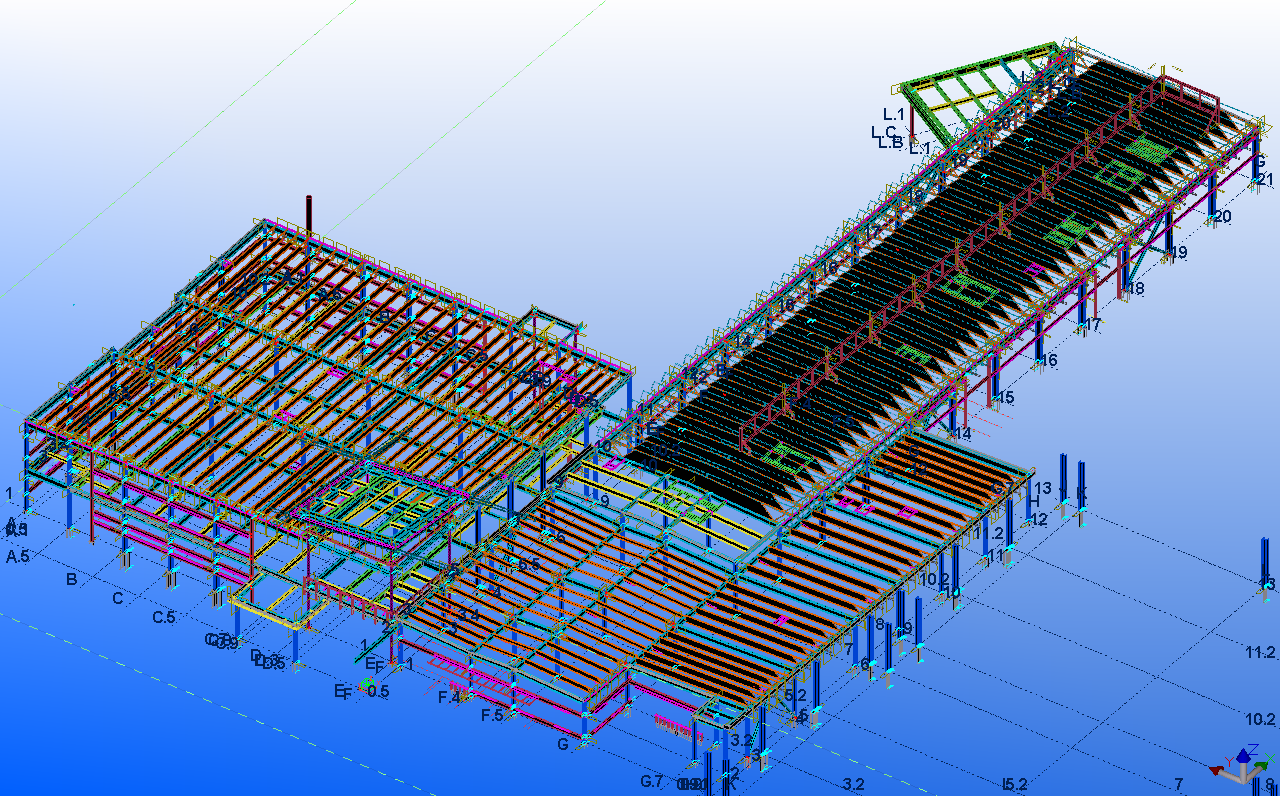Select the A.5 grid label
The width and height of the screenshot is (1280, 796).
tap(18, 557)
